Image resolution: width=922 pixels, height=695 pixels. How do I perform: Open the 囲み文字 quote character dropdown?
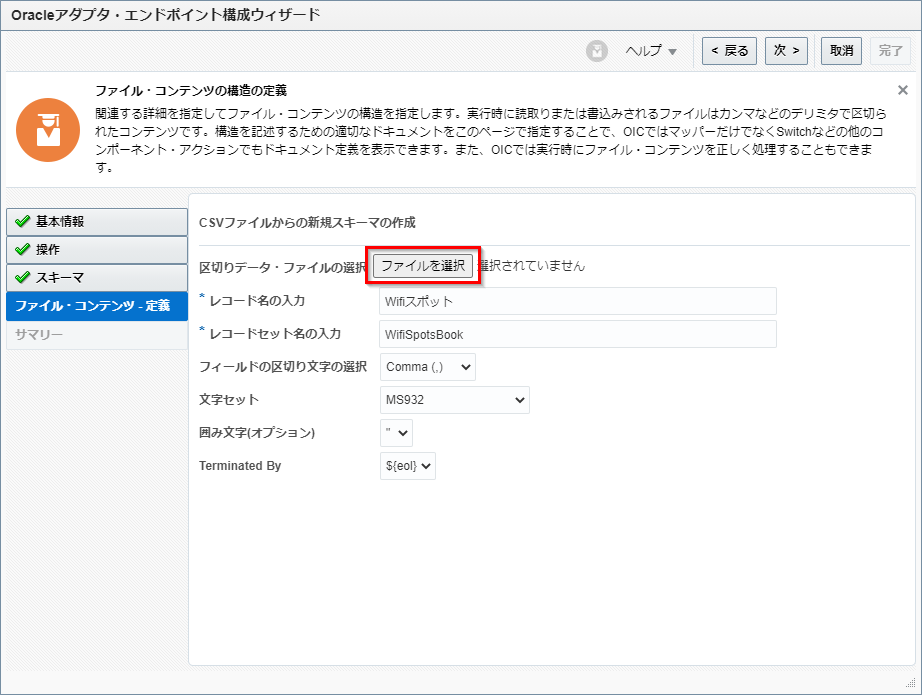coord(396,433)
